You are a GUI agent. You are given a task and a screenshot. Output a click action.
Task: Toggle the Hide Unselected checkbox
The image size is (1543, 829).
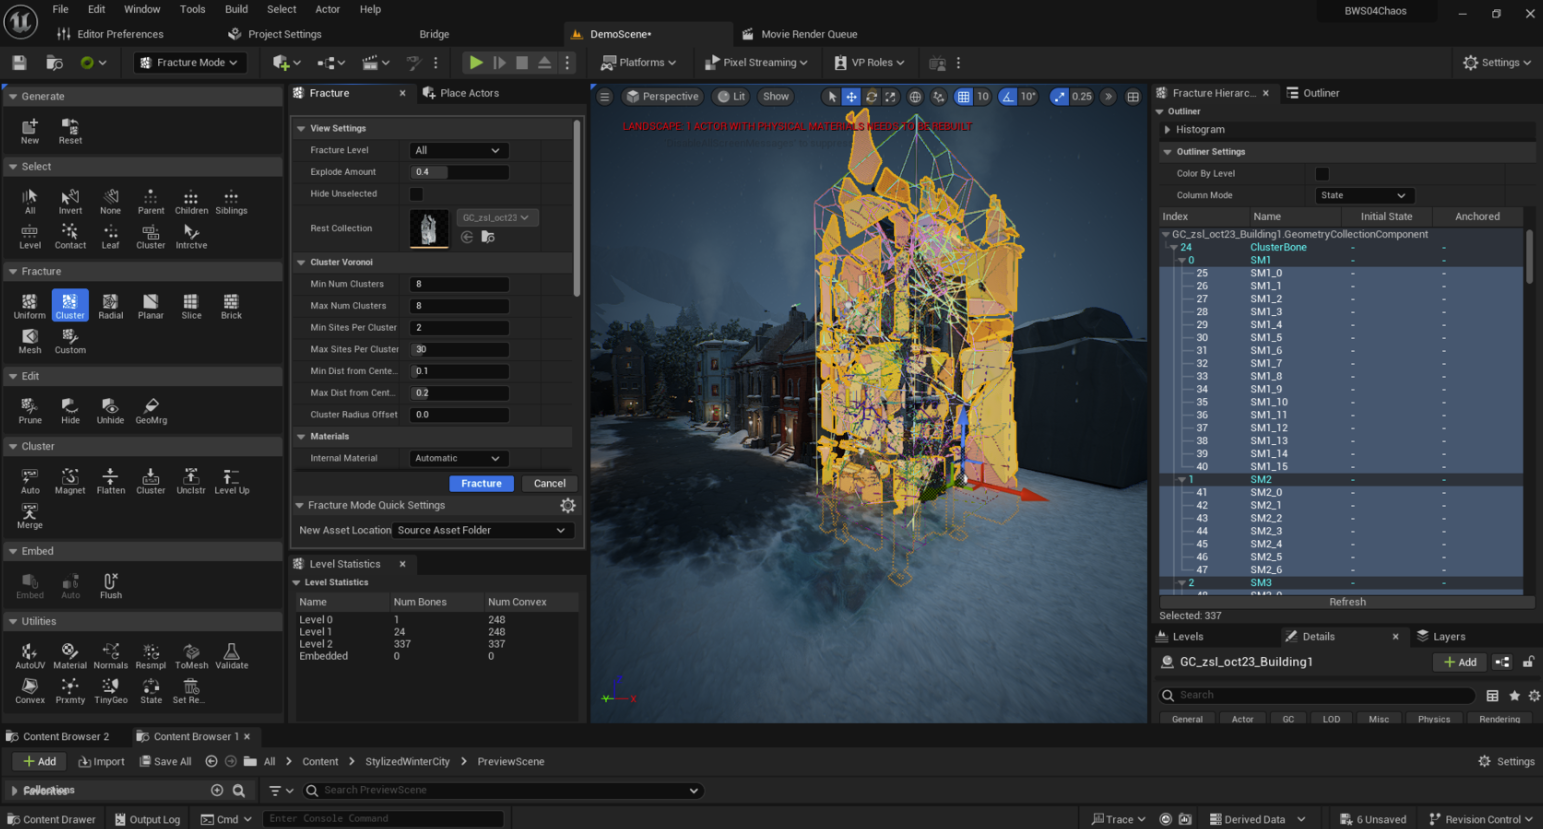[x=416, y=194]
